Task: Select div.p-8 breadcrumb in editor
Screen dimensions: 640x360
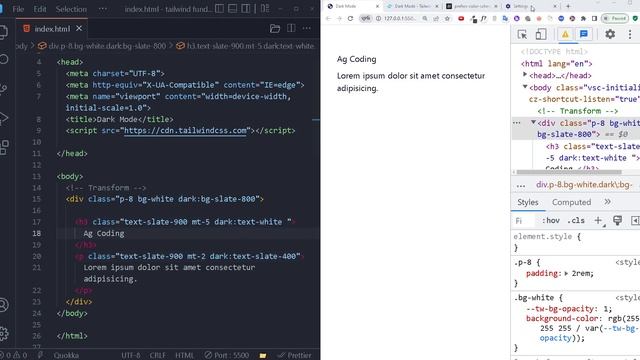Action: pyautogui.click(x=102, y=46)
